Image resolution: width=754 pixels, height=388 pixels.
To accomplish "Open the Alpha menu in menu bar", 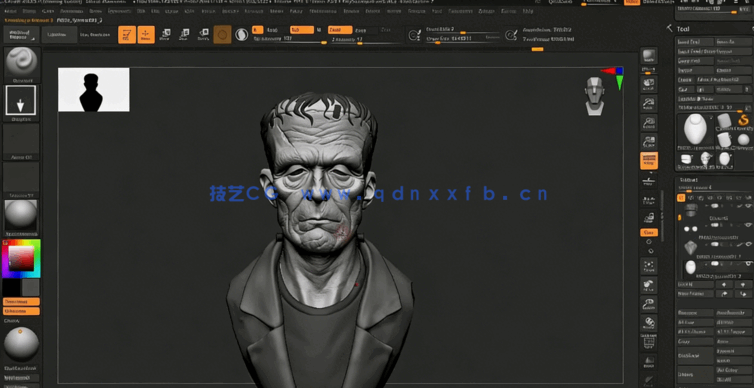I will pyautogui.click(x=12, y=11).
